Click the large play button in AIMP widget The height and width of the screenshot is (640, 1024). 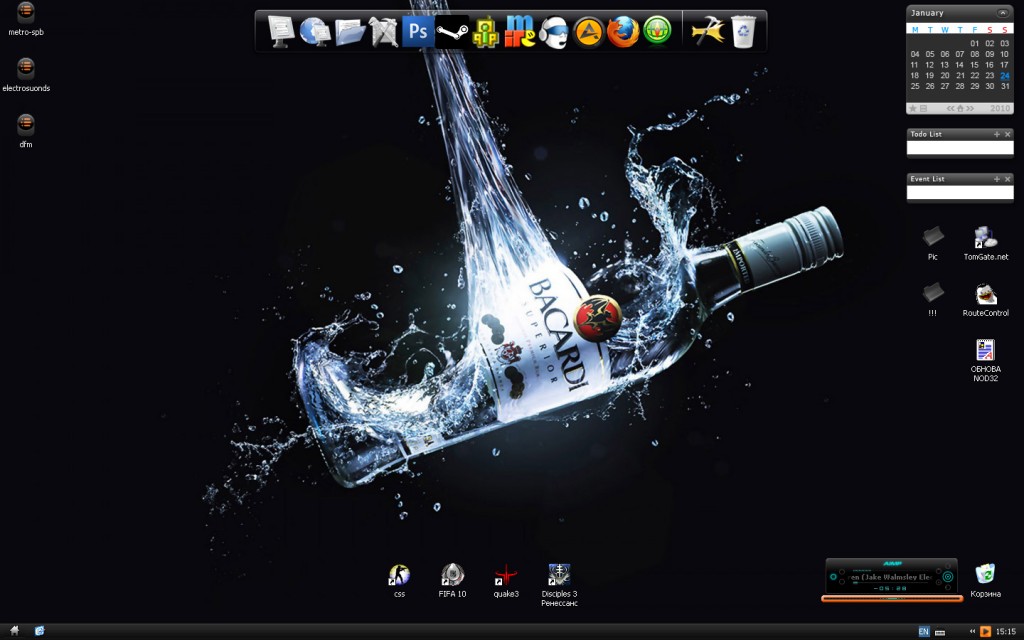tap(948, 577)
